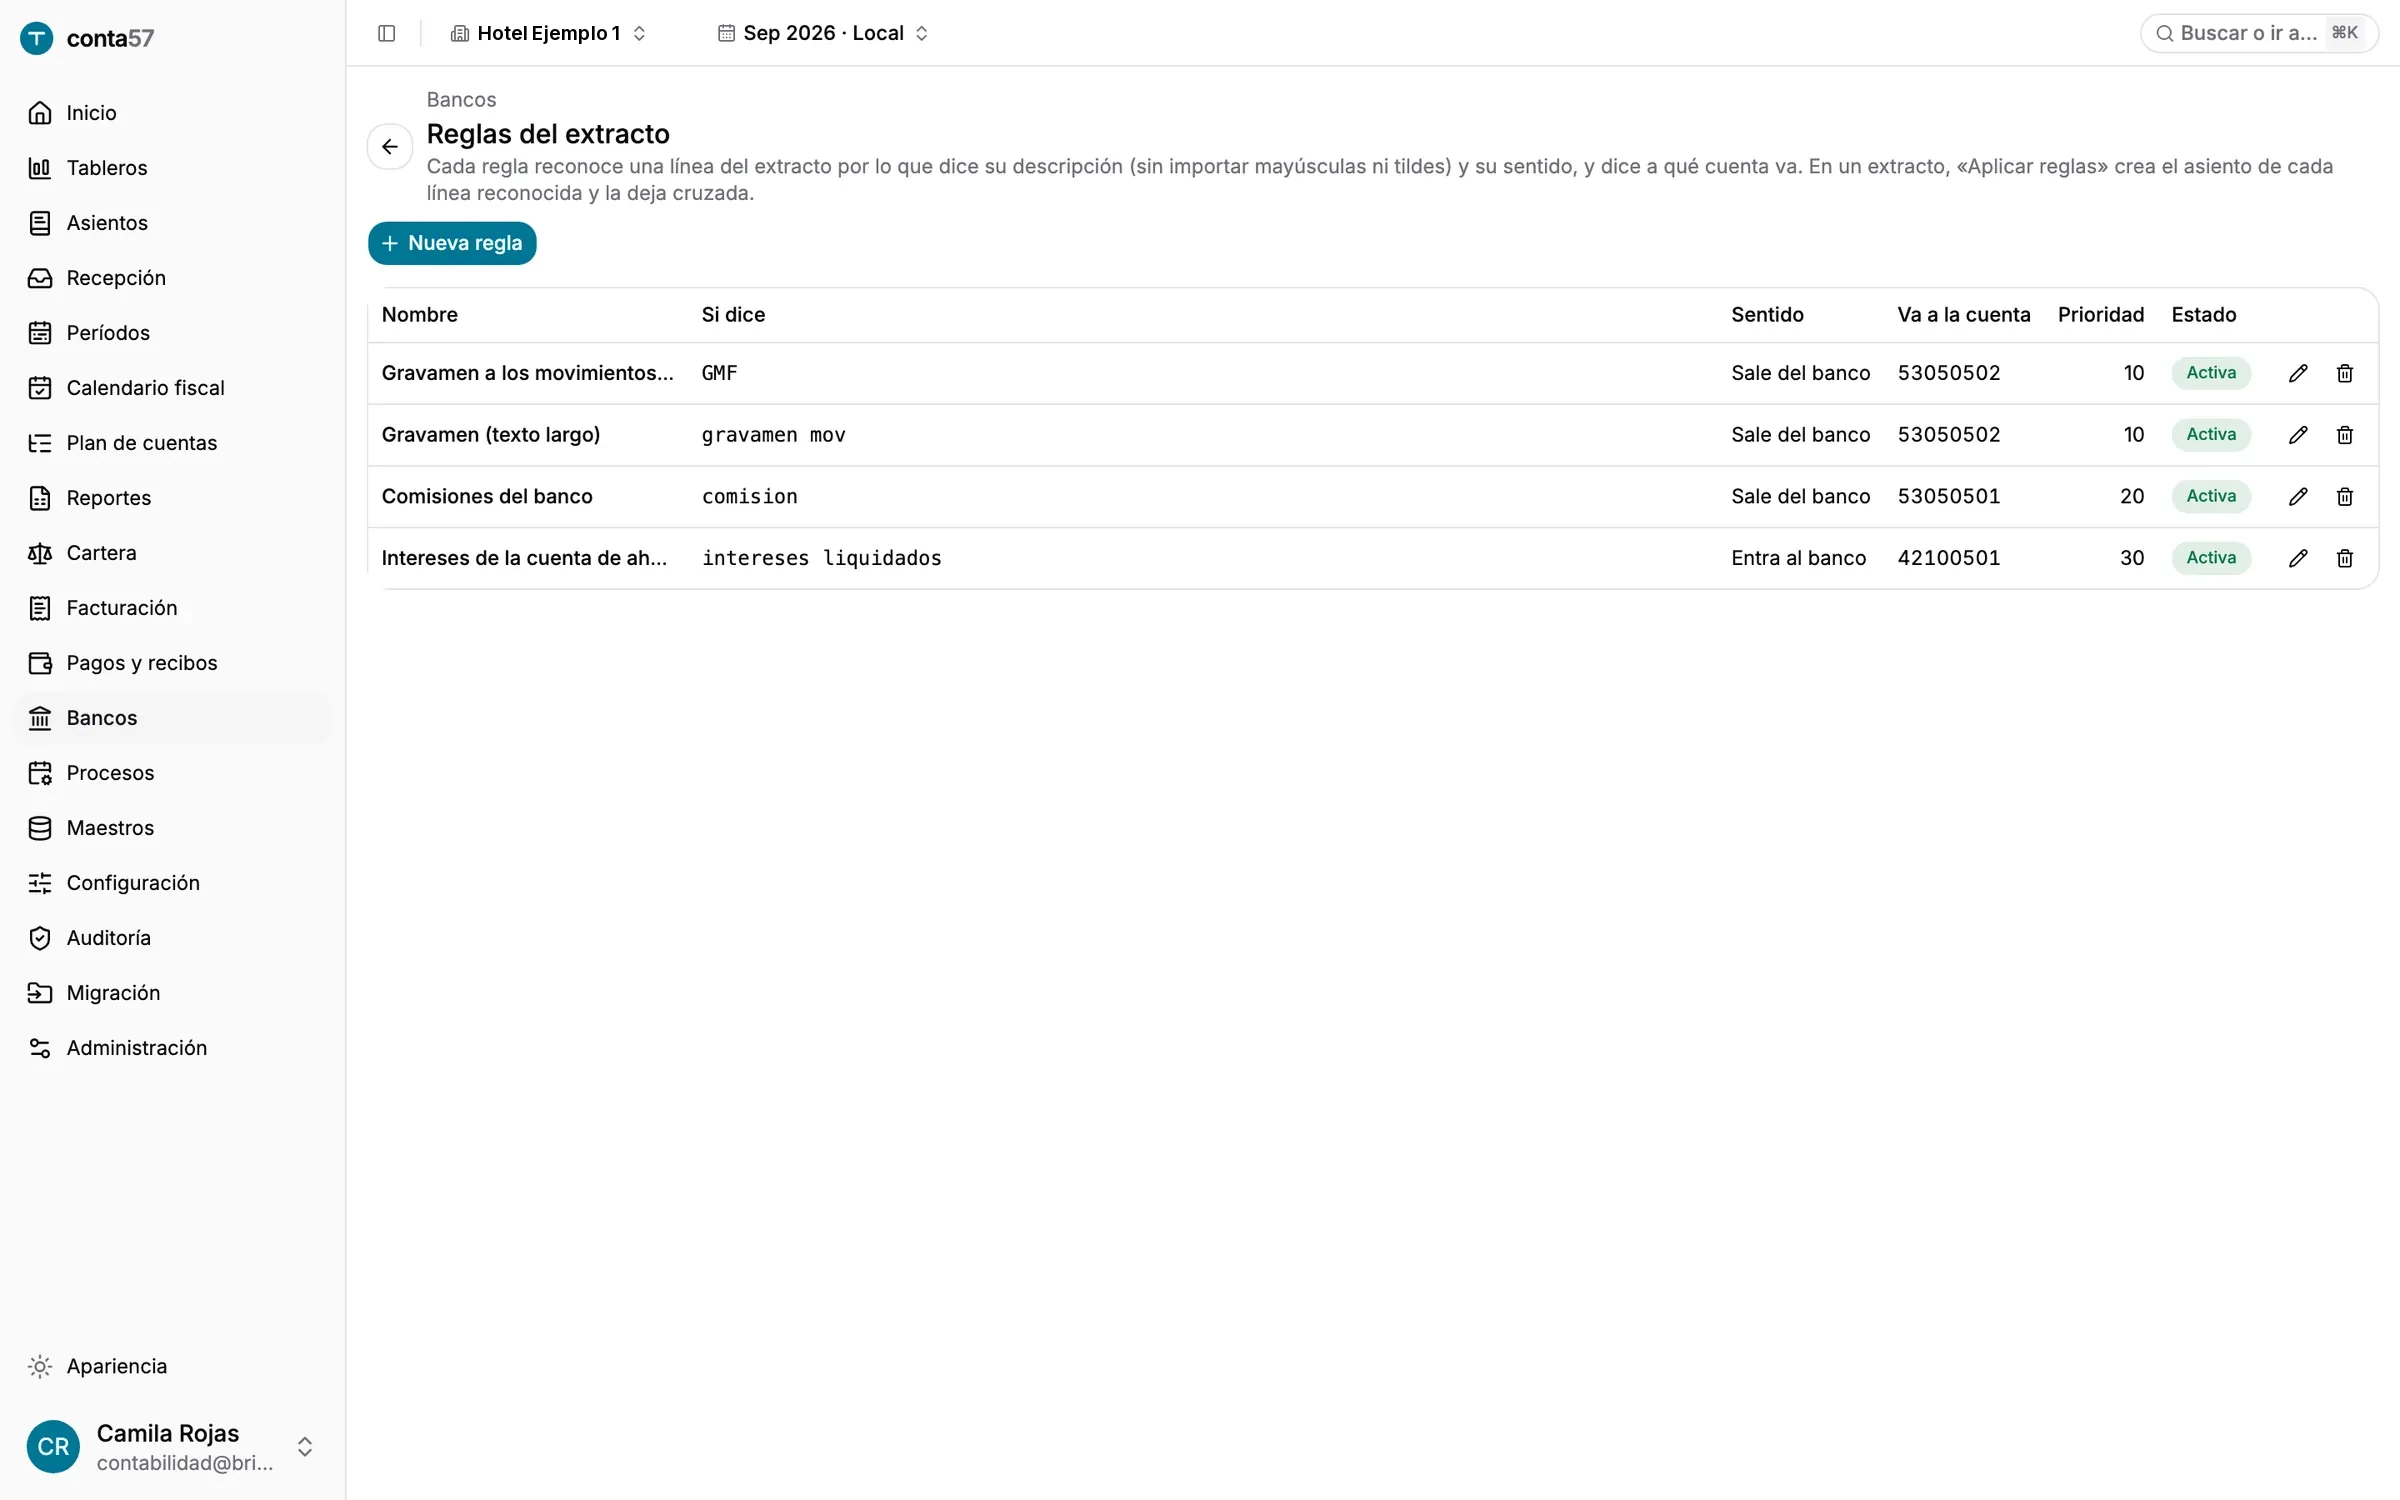Edit the Comisiones del banco rule
This screenshot has height=1500, width=2400.
tap(2298, 496)
